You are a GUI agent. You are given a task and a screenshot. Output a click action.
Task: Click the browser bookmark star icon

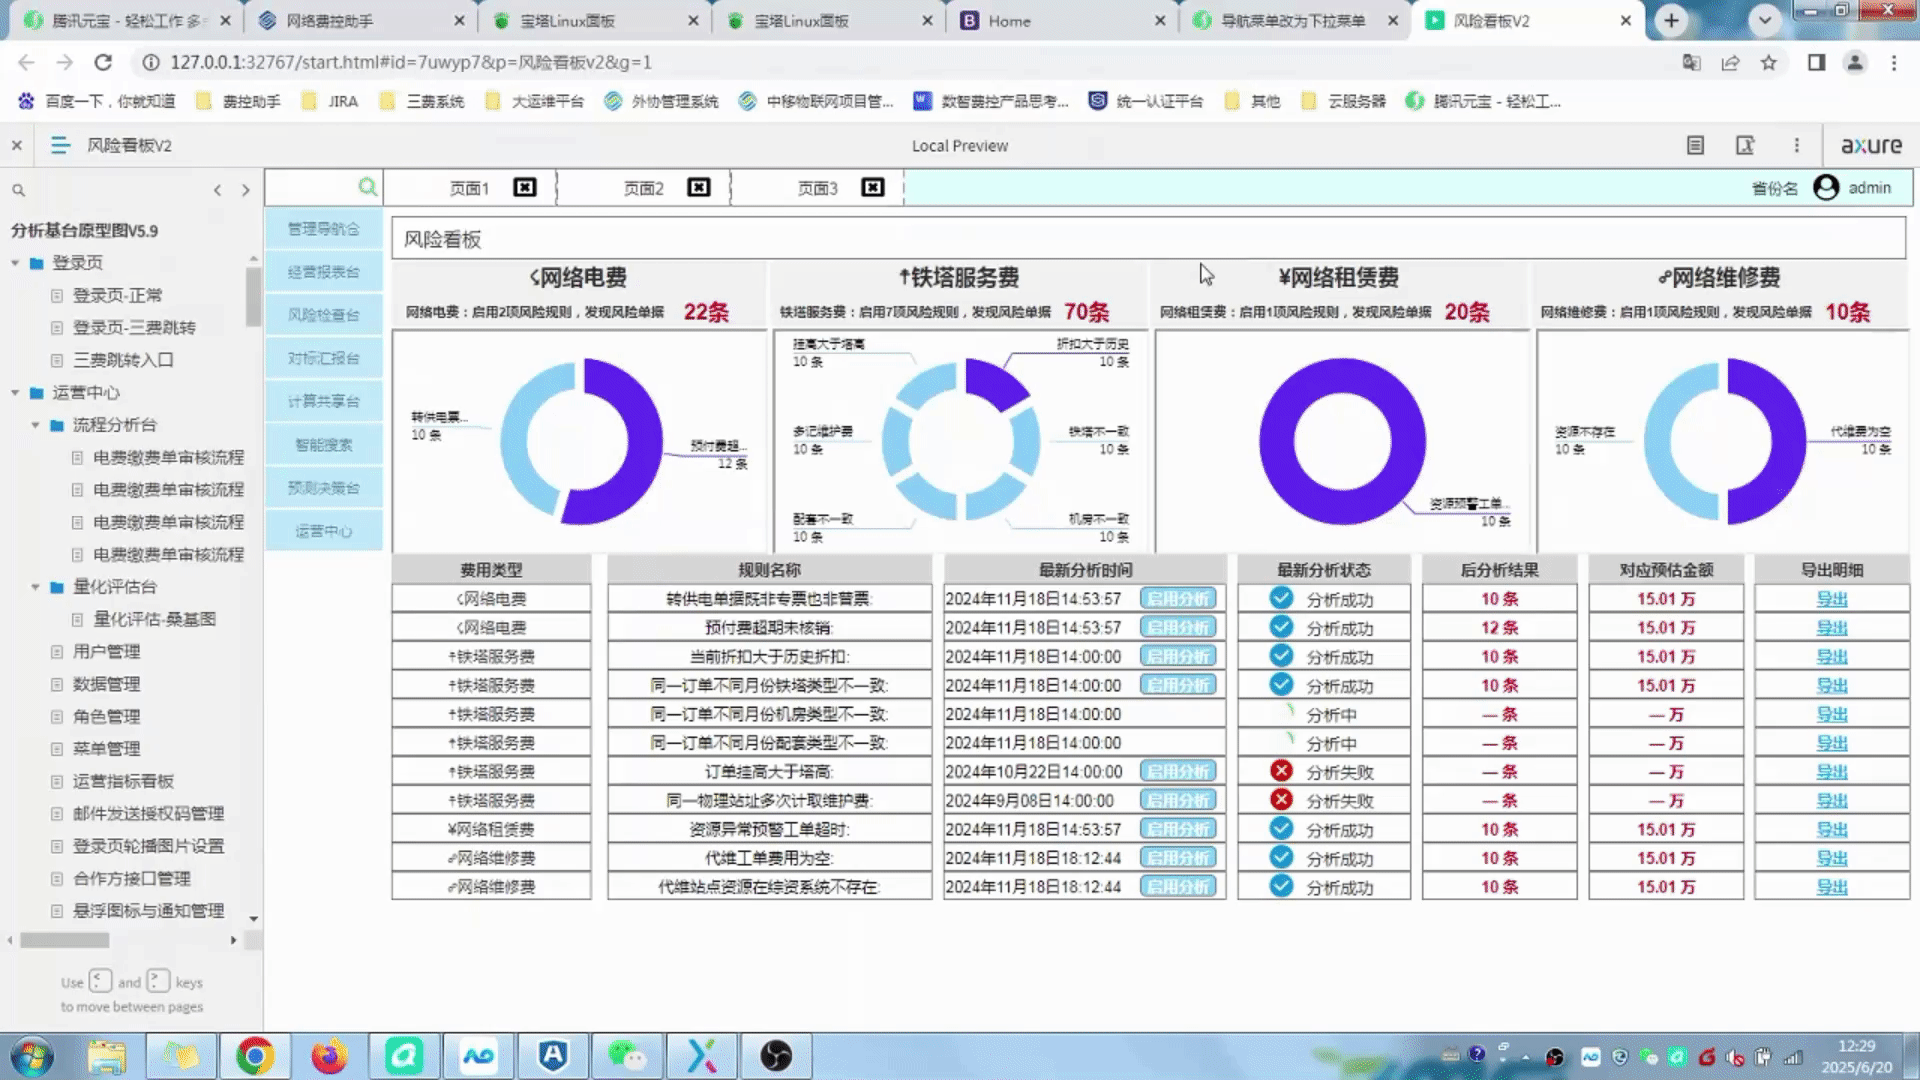(1769, 62)
